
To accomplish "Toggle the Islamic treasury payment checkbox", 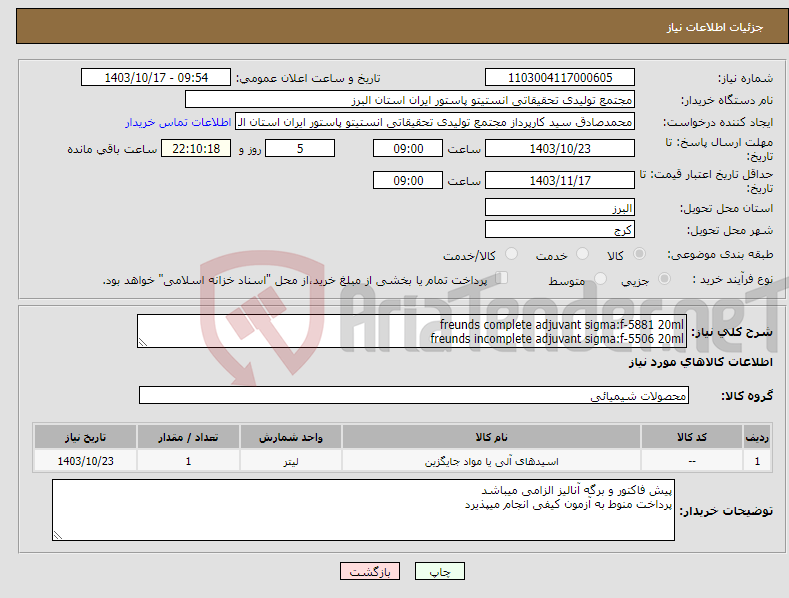I will [502, 277].
